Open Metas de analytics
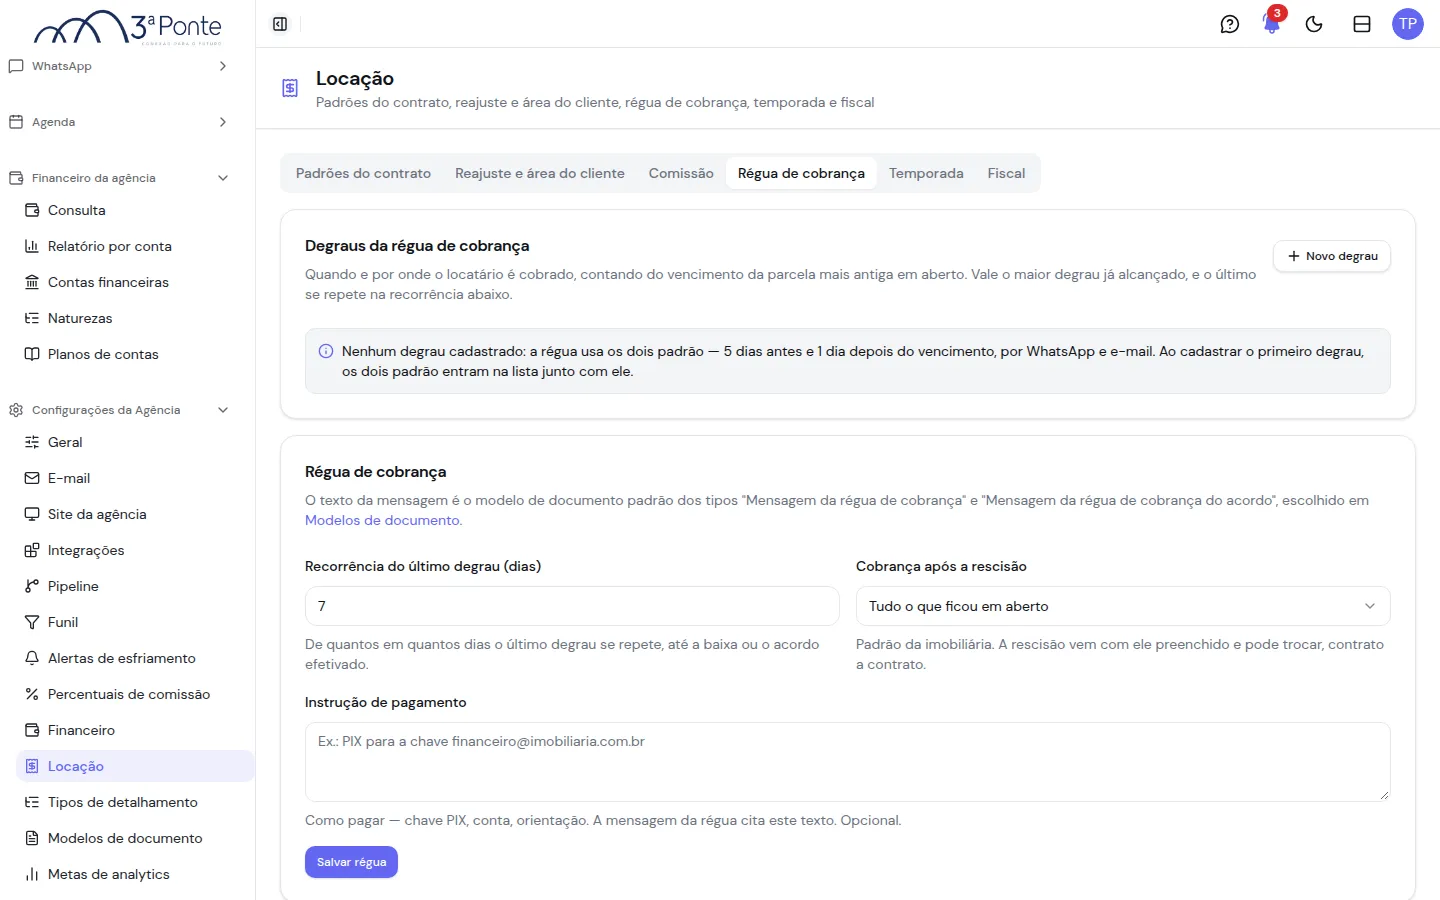Screen dimensions: 1440x900 pyautogui.click(x=136, y=874)
